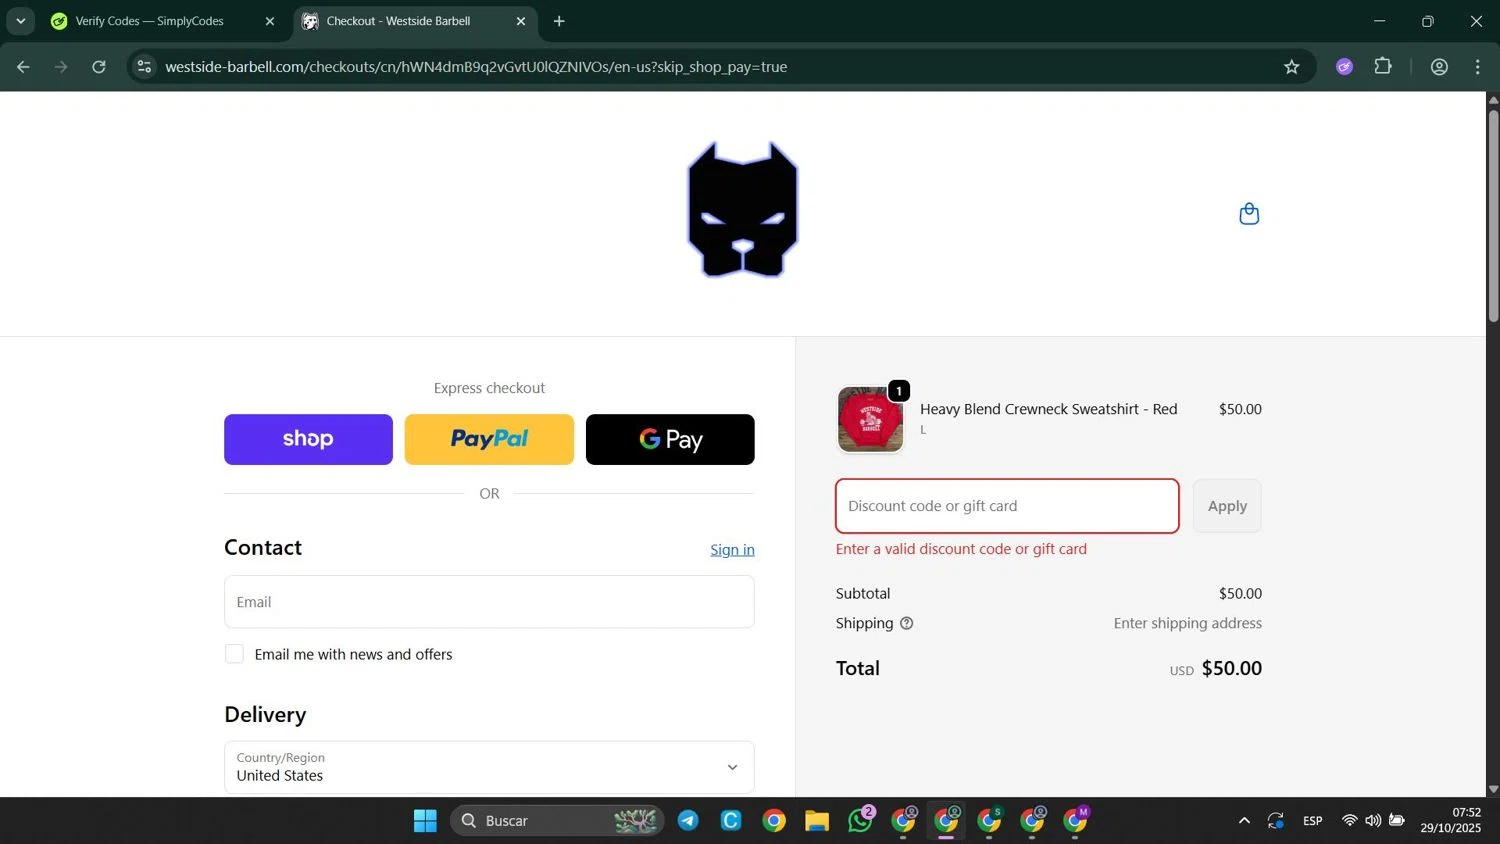The height and width of the screenshot is (844, 1500).
Task: Open Wi-Fi network settings in tray
Action: 1349,821
